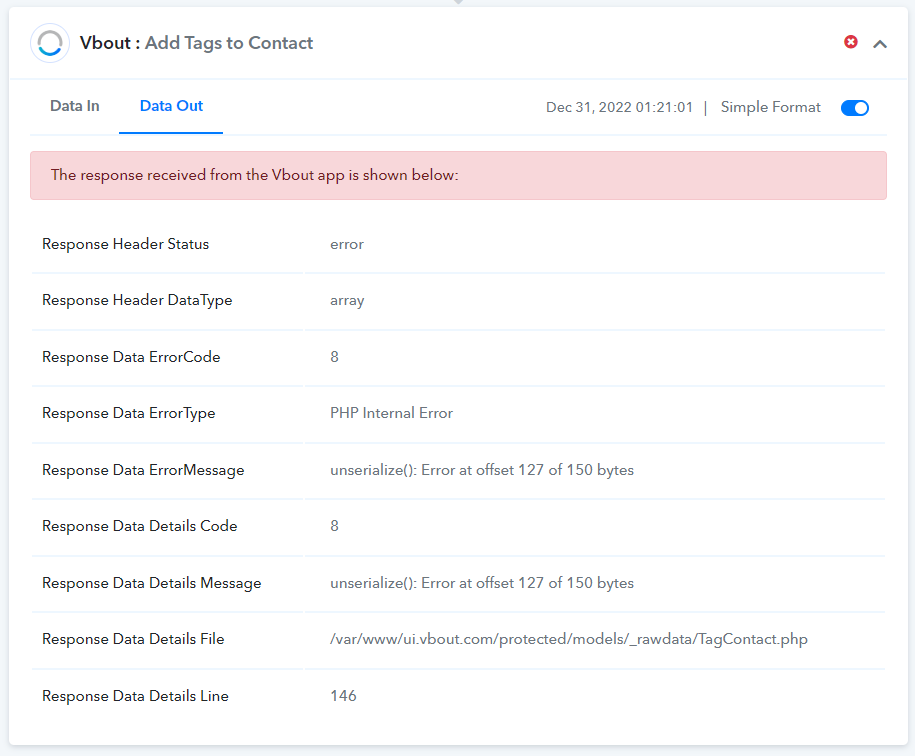Viewport: 915px width, 756px height.
Task: Click the Response Data Details File label
Action: pyautogui.click(x=133, y=639)
